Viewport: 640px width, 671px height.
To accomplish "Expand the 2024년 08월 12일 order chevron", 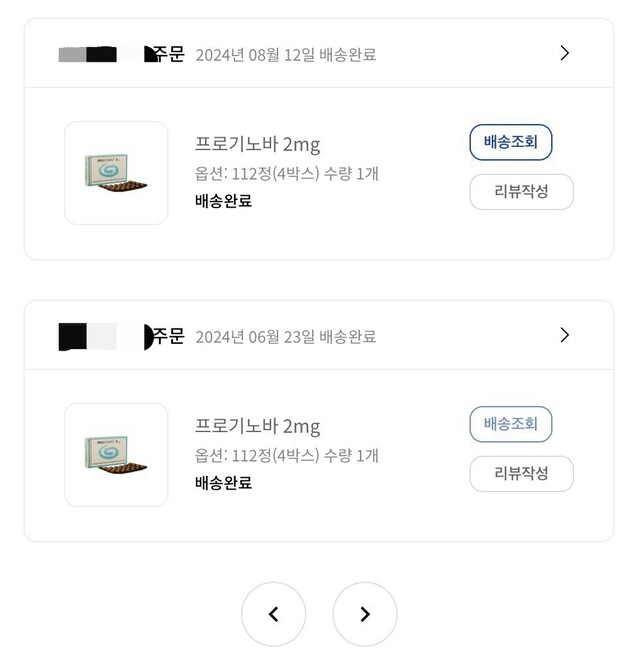I will (564, 53).
